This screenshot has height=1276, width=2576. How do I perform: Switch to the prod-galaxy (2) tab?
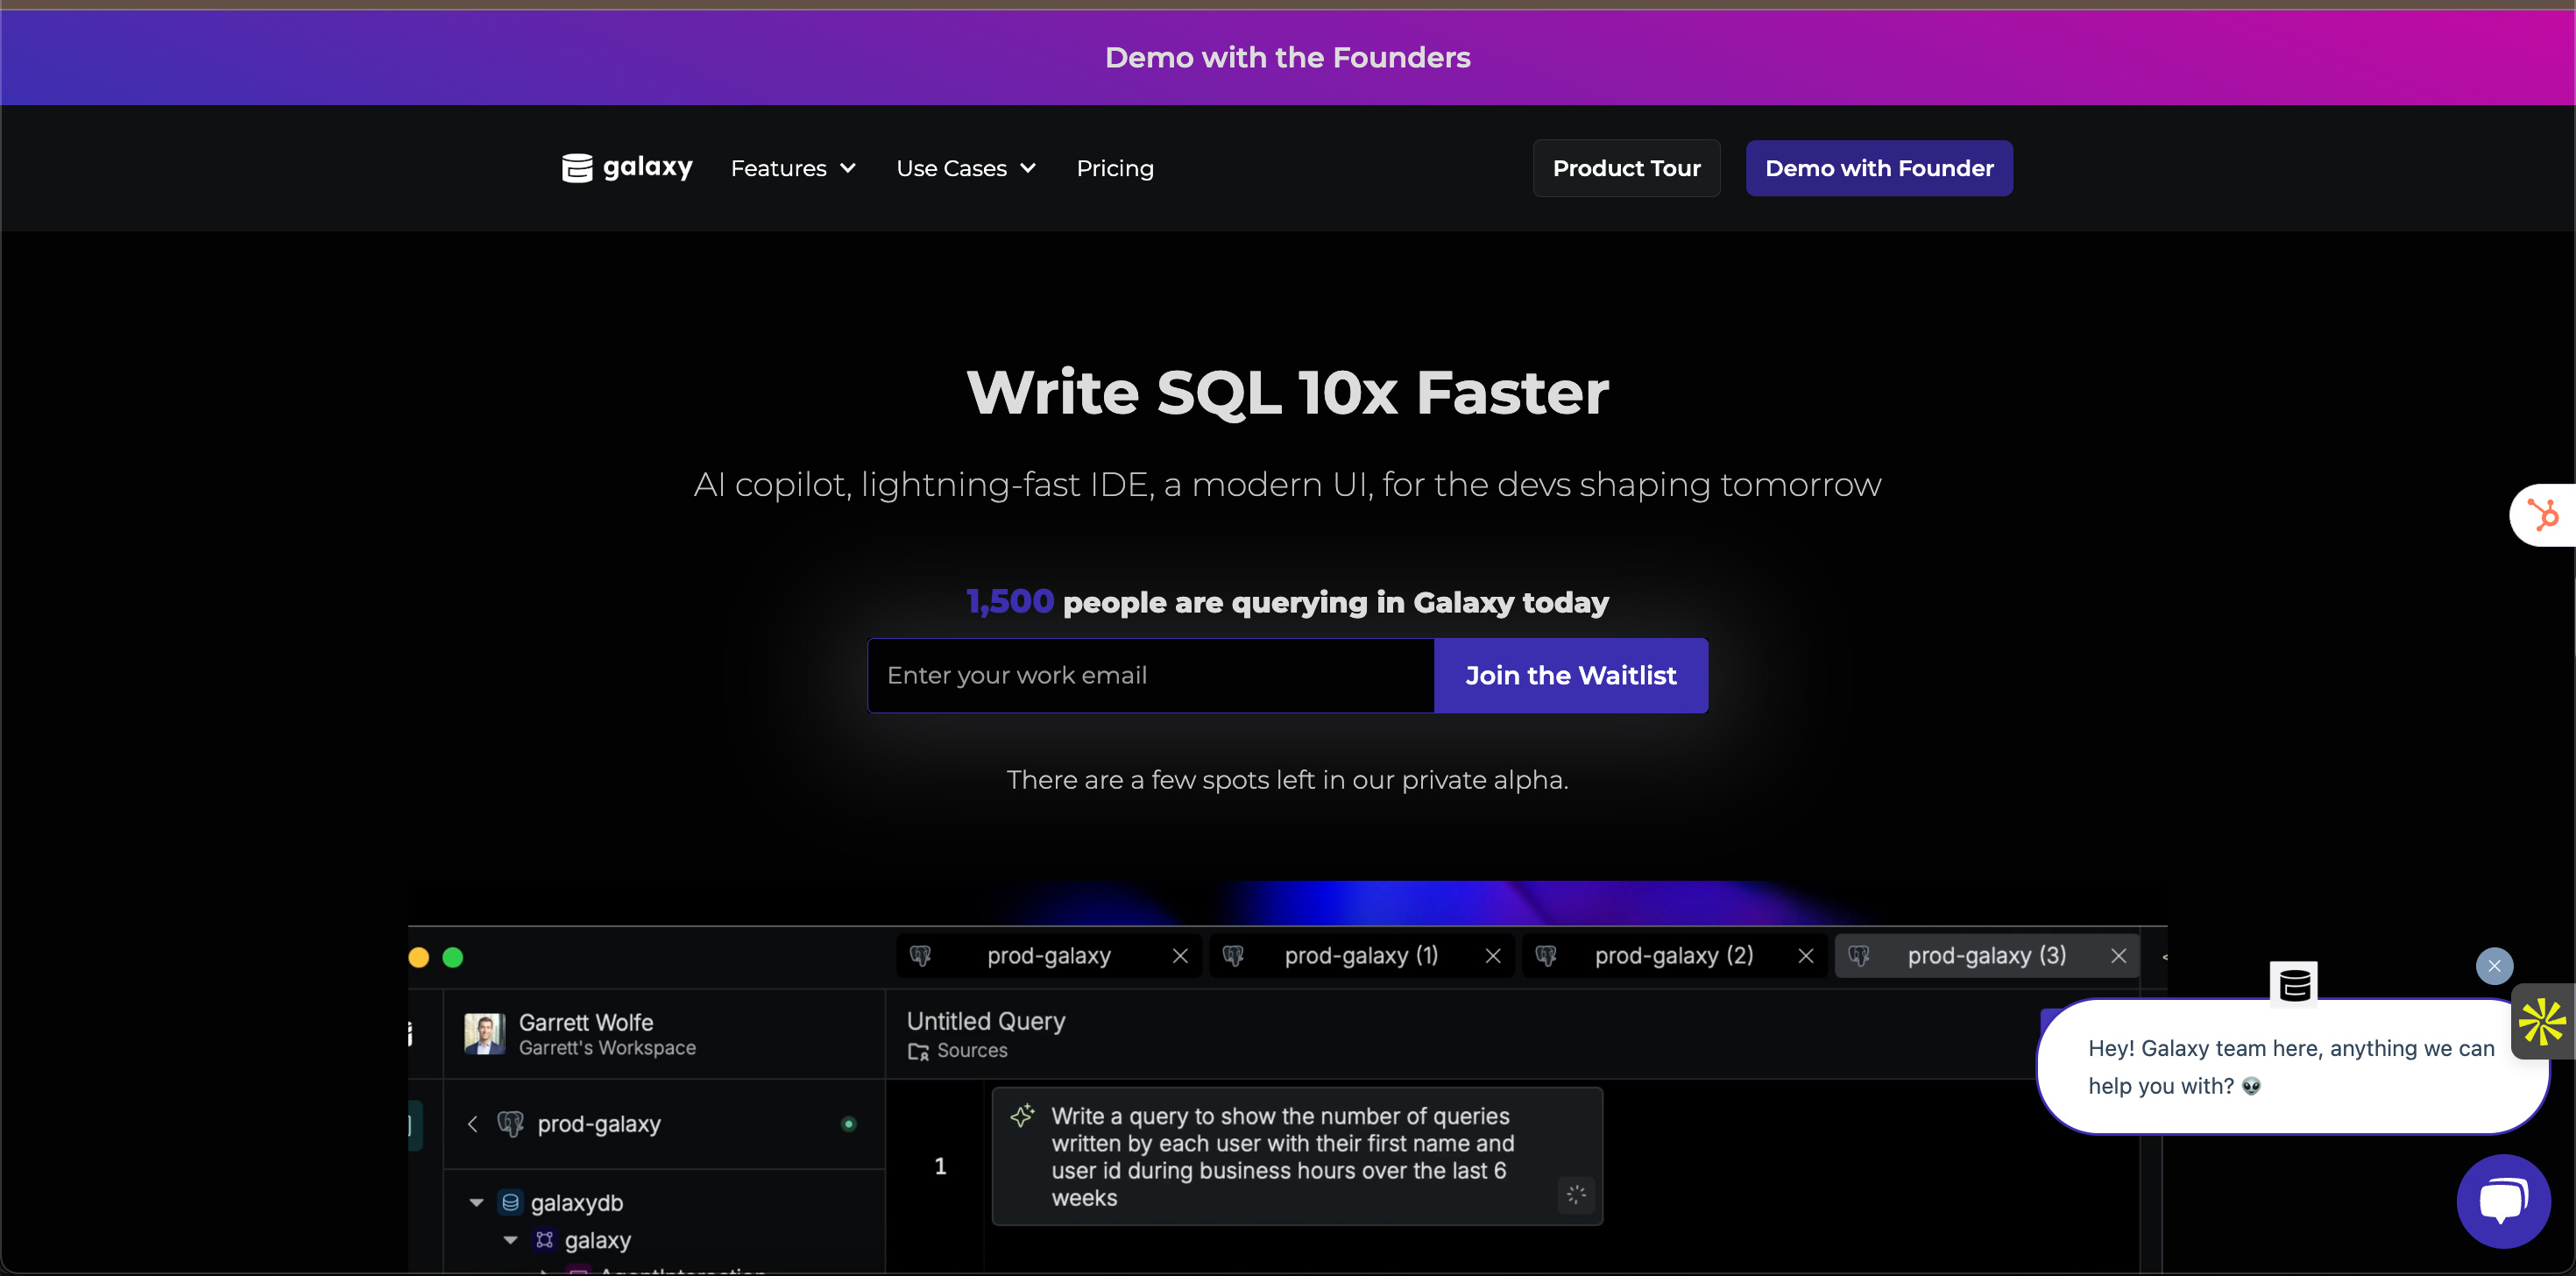click(1673, 956)
